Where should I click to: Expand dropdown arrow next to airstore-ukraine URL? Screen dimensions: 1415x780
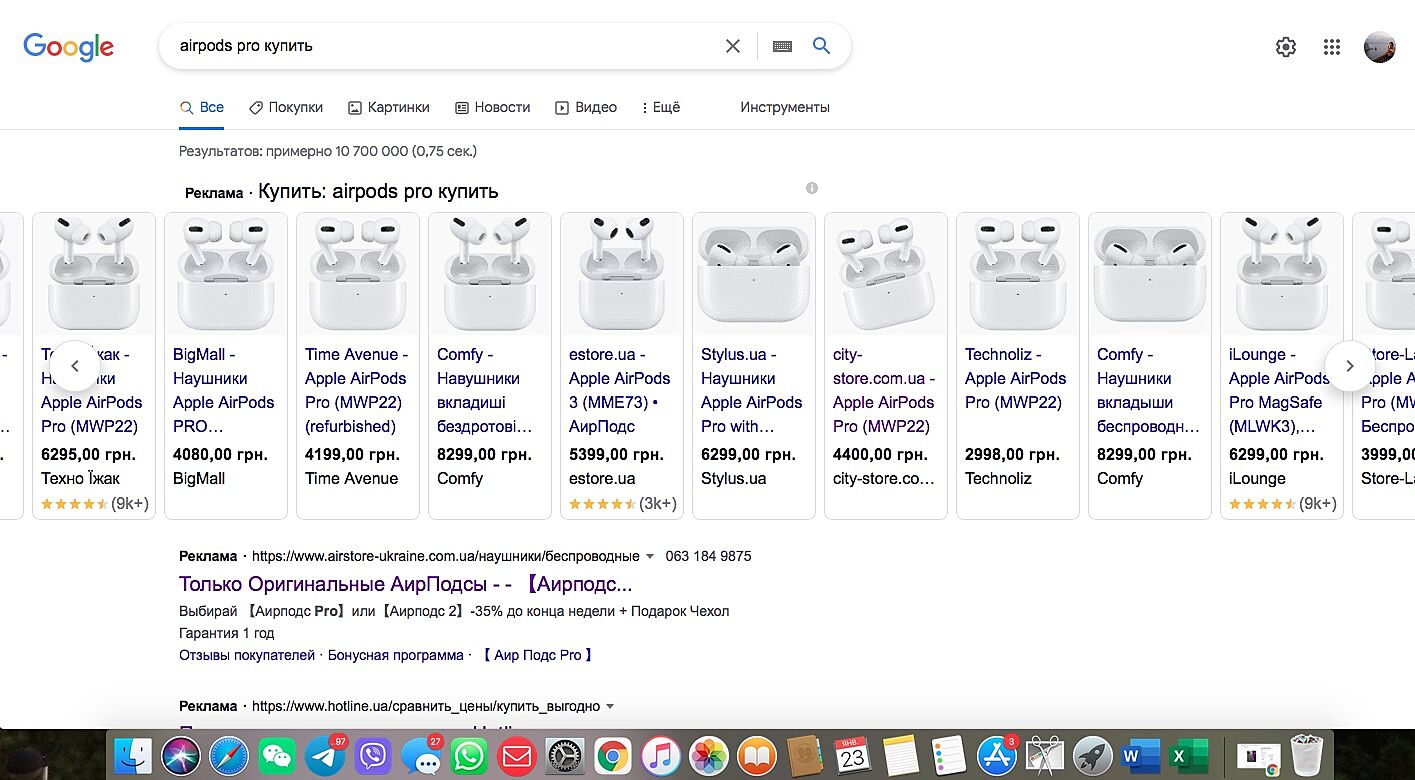pyautogui.click(x=650, y=557)
